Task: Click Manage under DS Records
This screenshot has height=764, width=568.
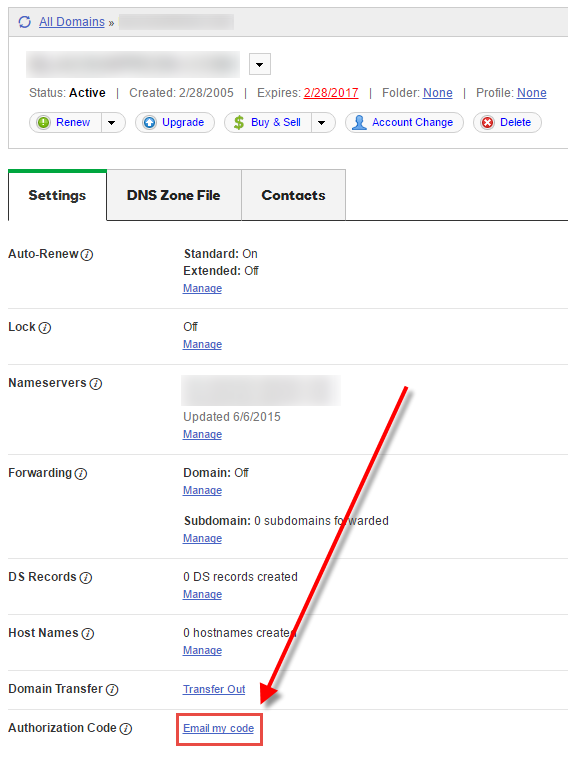Action: (202, 594)
